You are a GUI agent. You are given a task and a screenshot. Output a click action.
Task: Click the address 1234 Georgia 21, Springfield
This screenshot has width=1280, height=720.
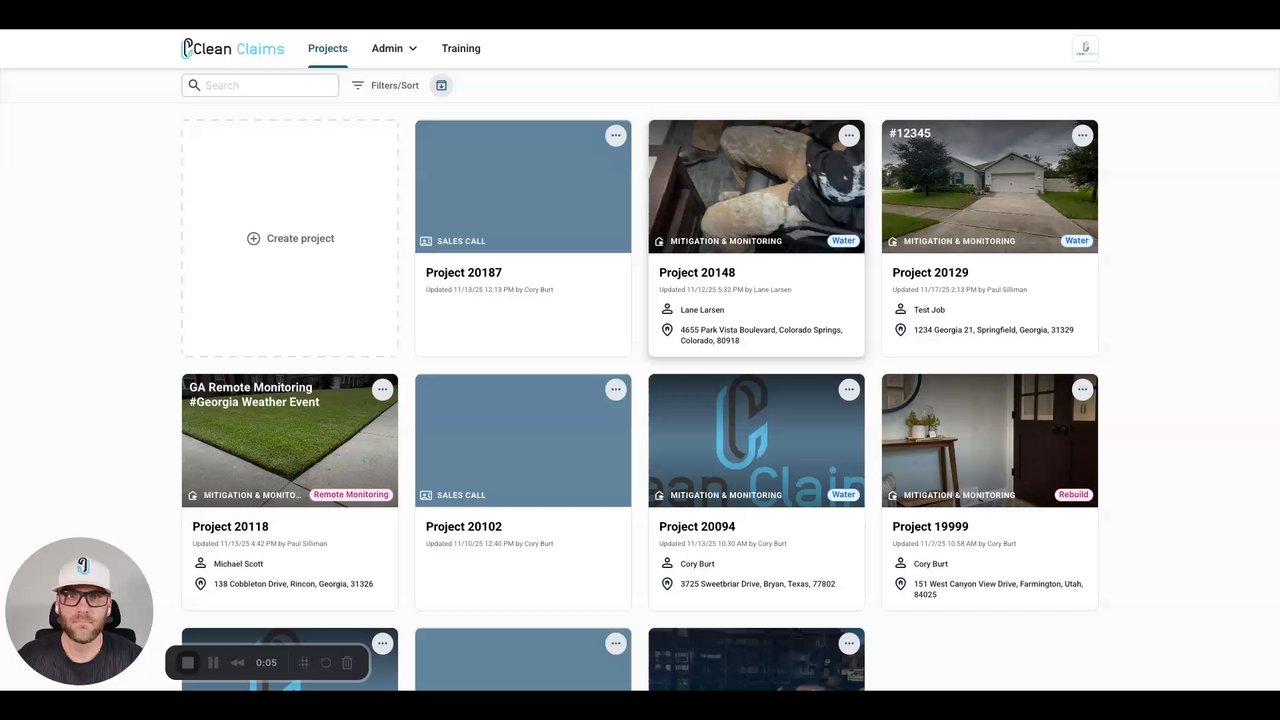[994, 330]
